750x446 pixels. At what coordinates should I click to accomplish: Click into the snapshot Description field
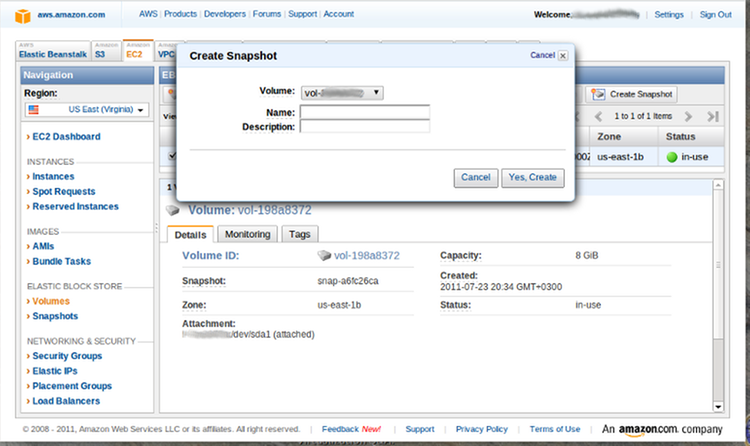tap(364, 126)
